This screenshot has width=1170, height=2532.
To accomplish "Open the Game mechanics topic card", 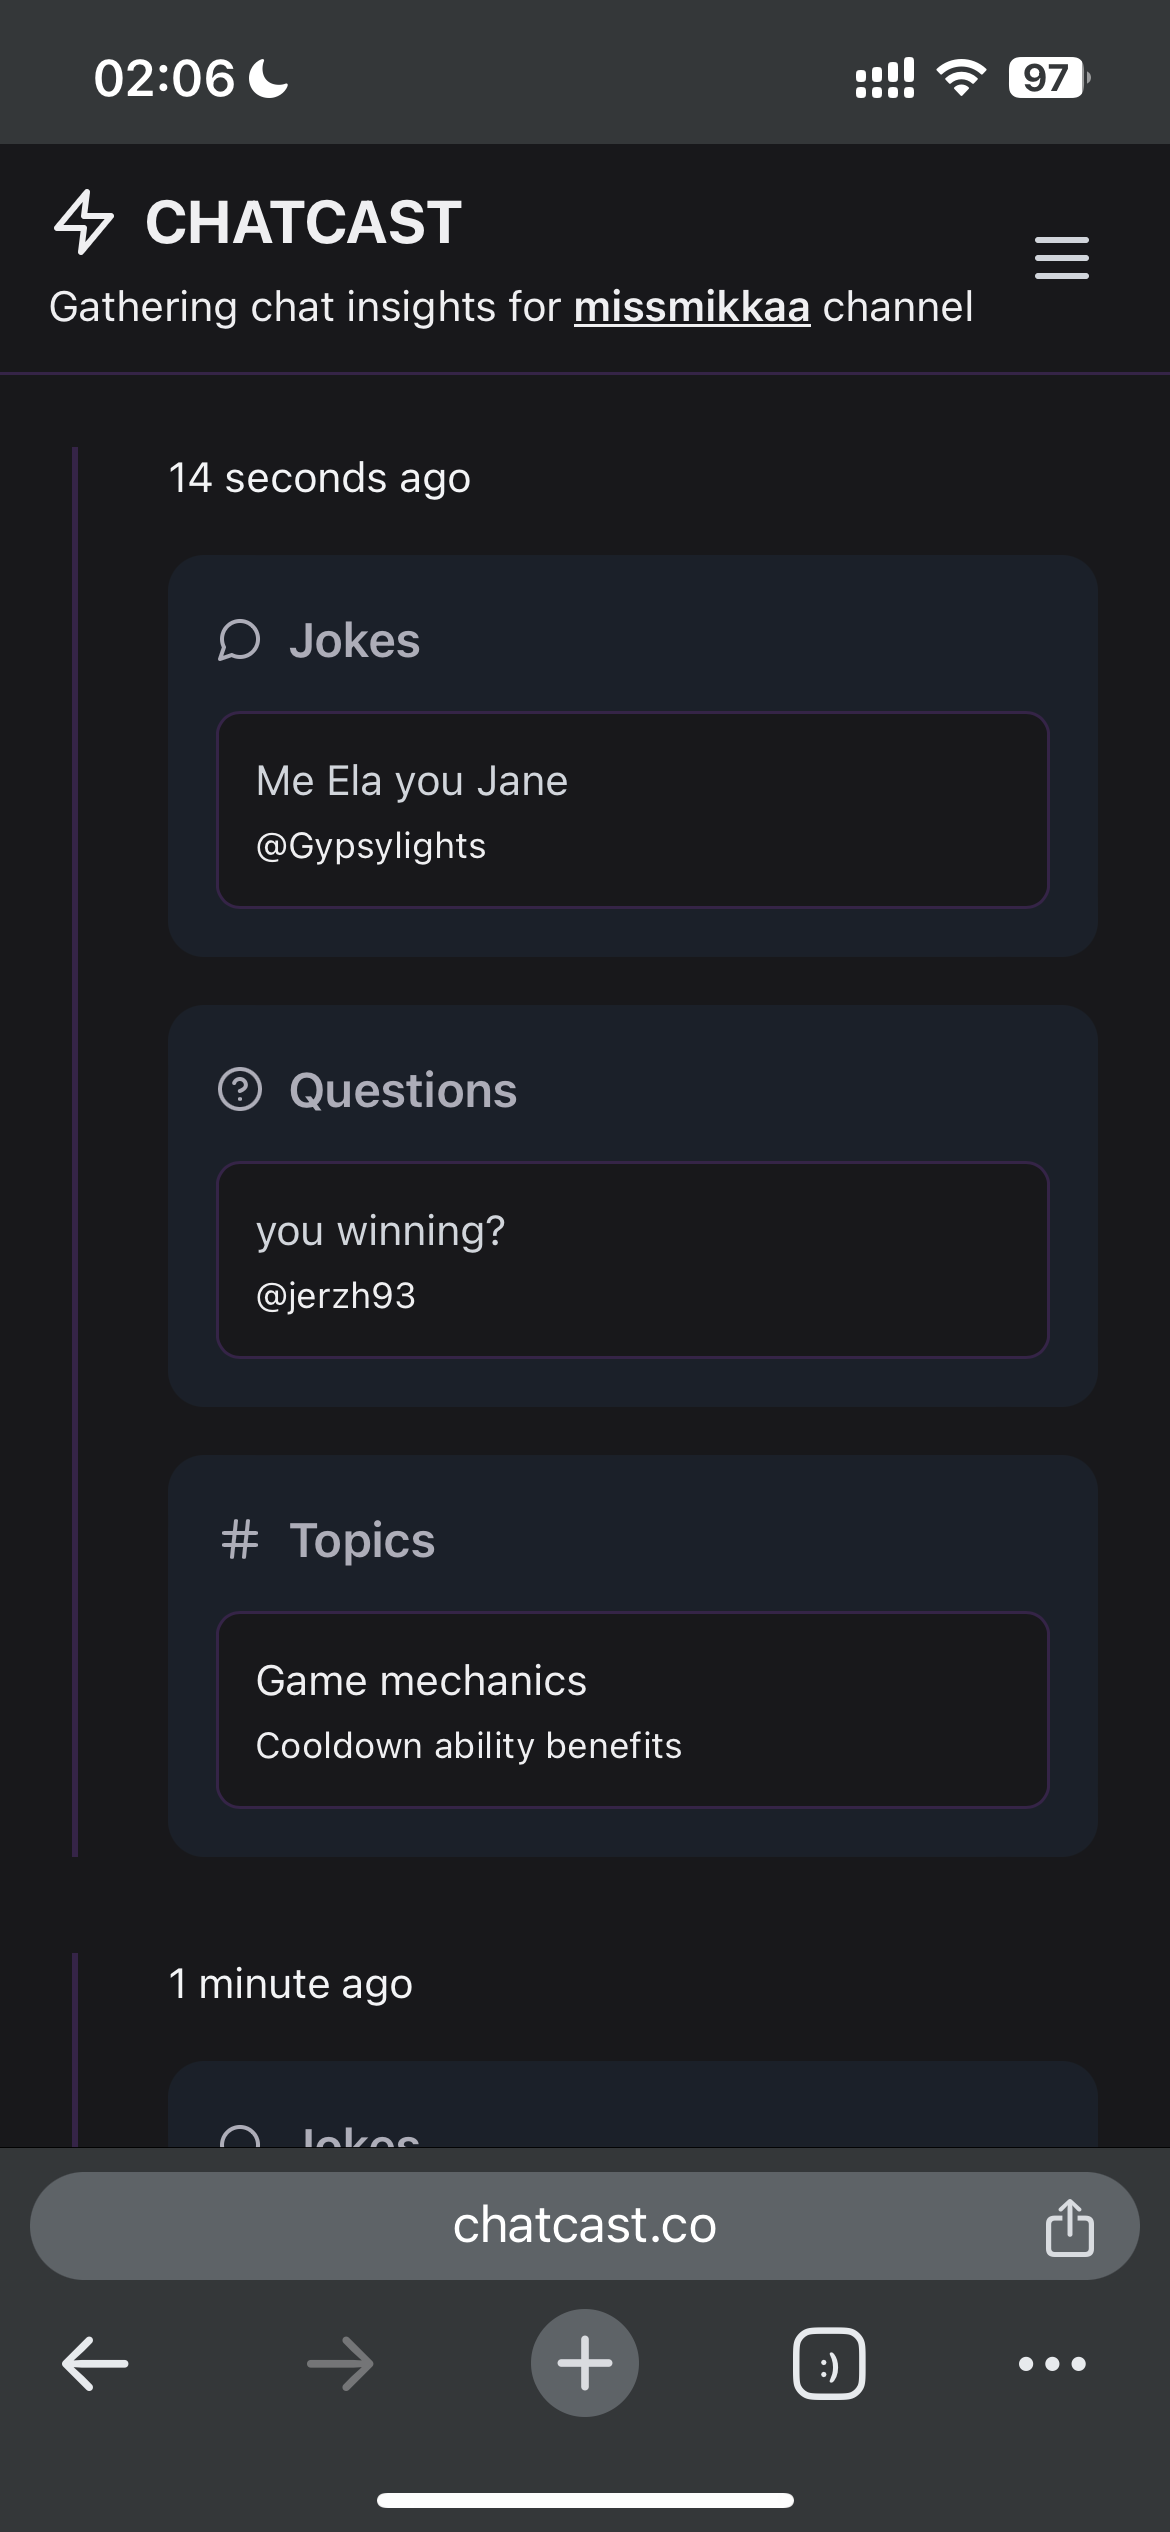I will tap(633, 1710).
